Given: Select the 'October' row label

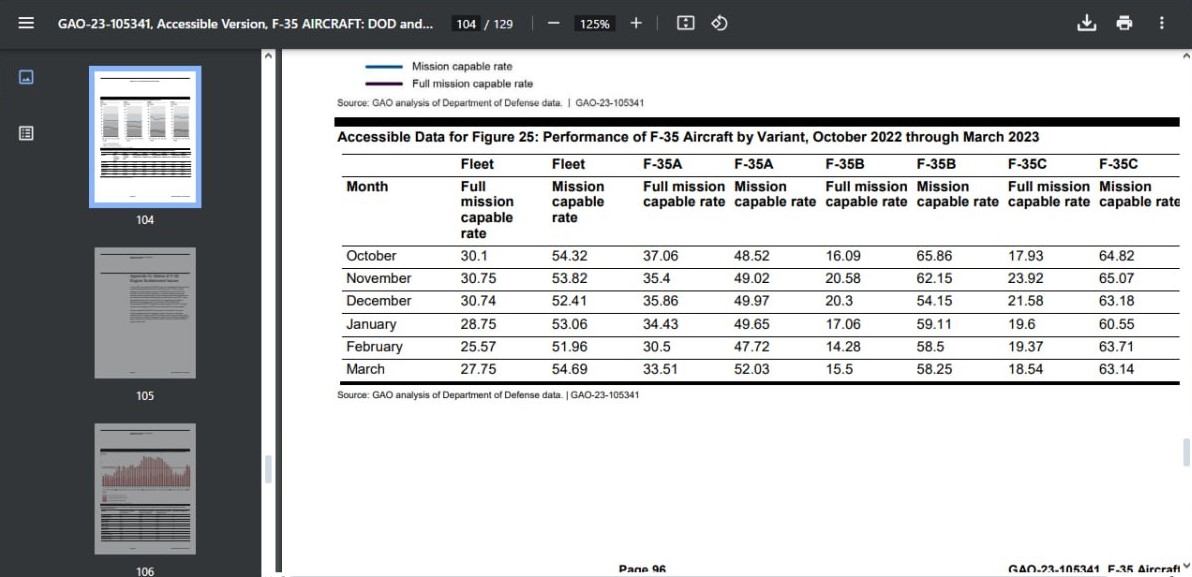Looking at the screenshot, I should (371, 256).
